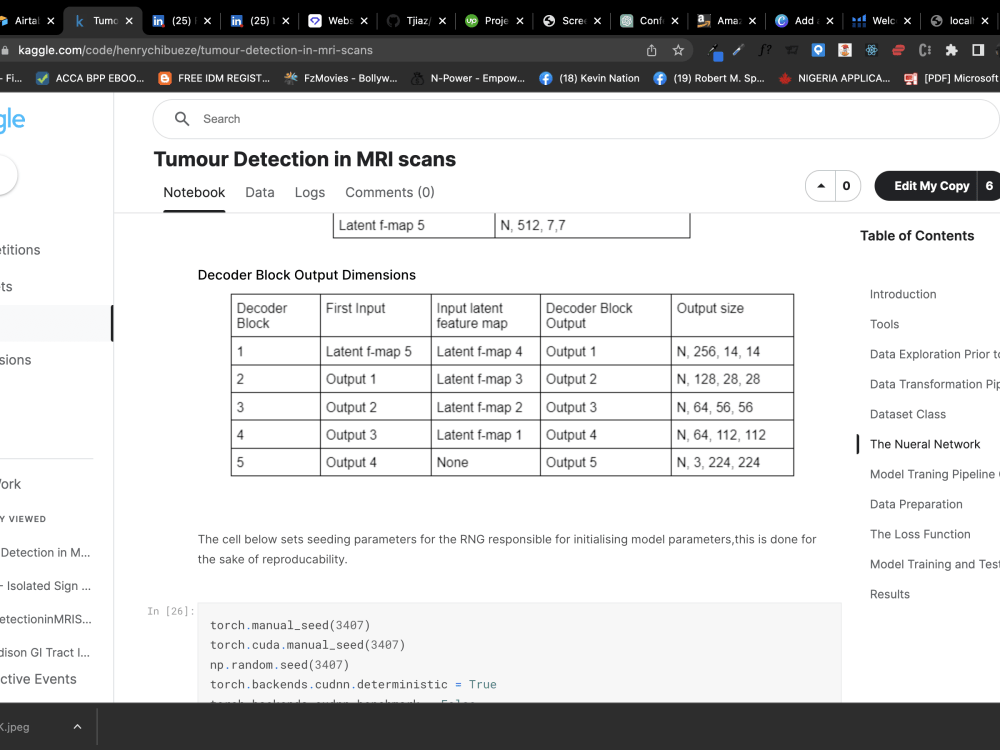This screenshot has height=750, width=1000.
Task: Open recently viewed 'dison GI Tract' item
Action: tap(45, 652)
